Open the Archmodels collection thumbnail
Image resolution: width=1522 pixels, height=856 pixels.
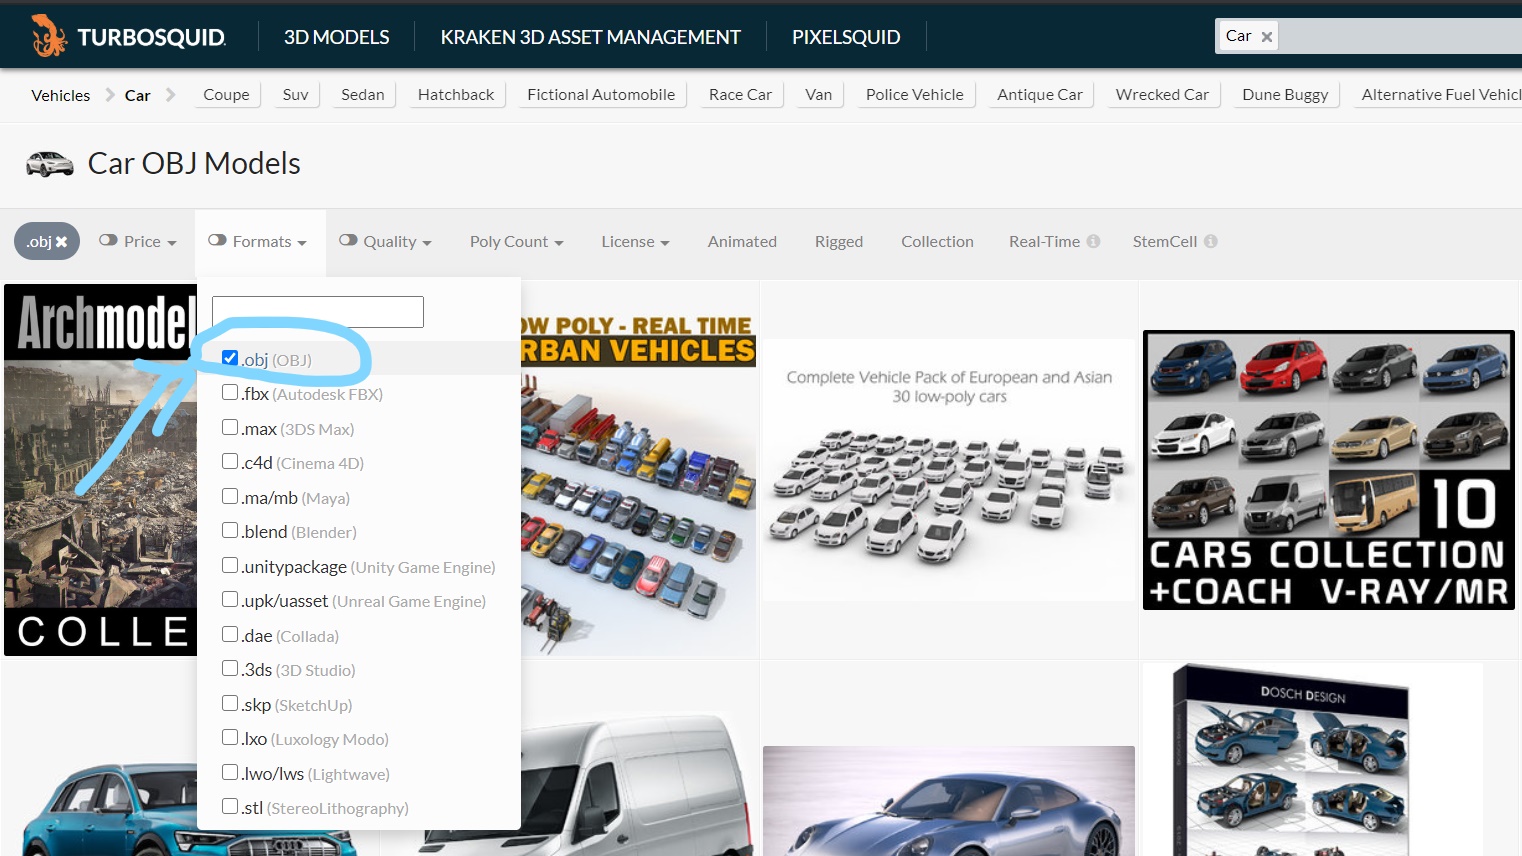(100, 470)
